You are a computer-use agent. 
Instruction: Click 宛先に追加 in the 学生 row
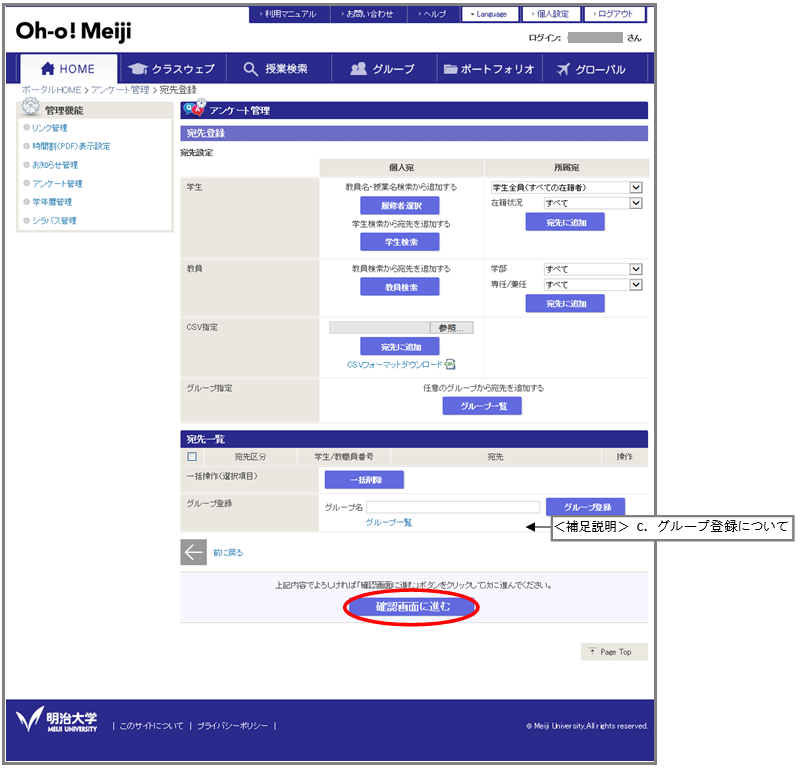(565, 222)
